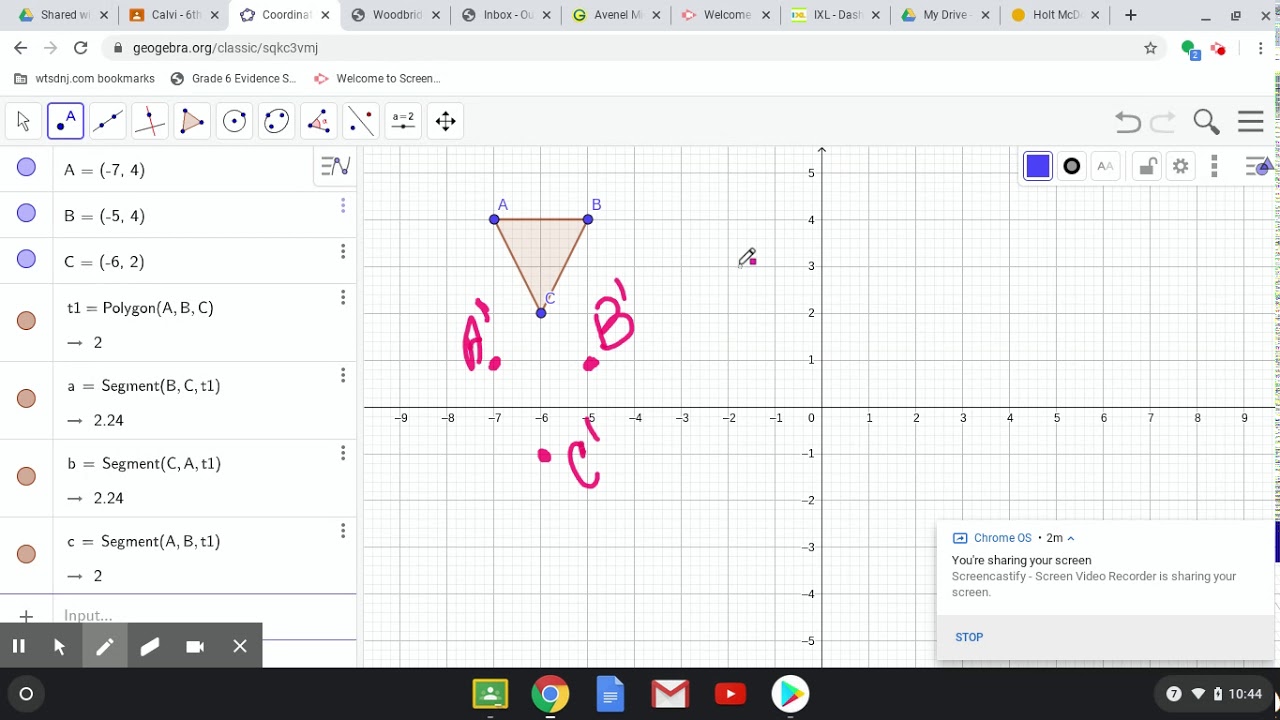Toggle visibility of point B
Image resolution: width=1280 pixels, height=720 pixels.
pos(27,213)
